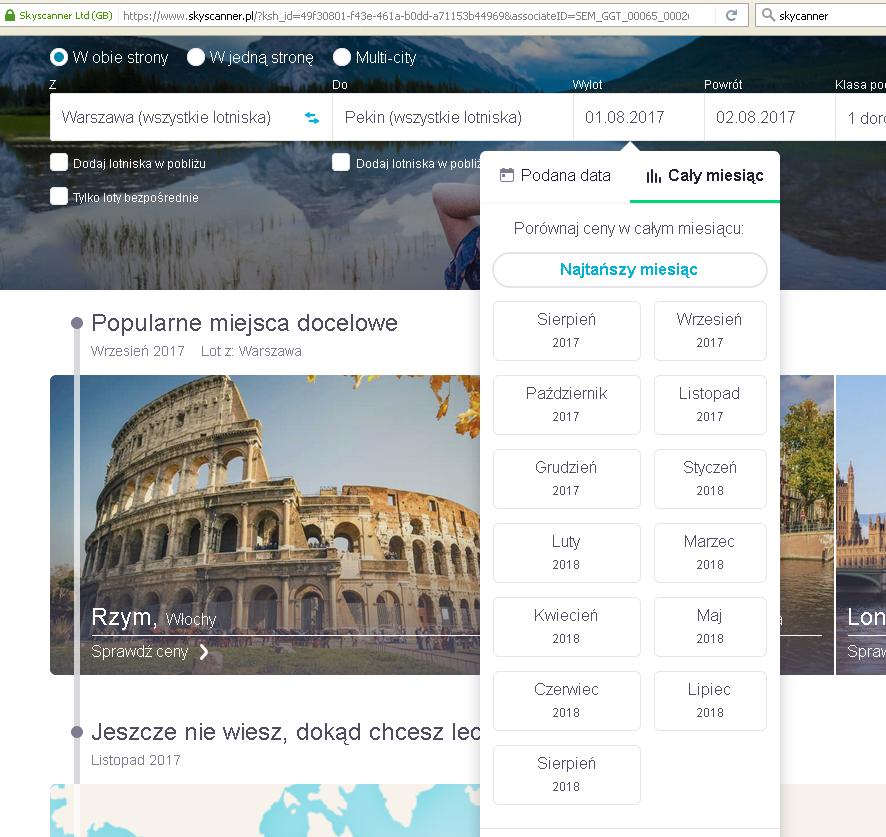This screenshot has height=837, width=886.
Task: Select Czerwiec 2018 month
Action: click(x=566, y=701)
